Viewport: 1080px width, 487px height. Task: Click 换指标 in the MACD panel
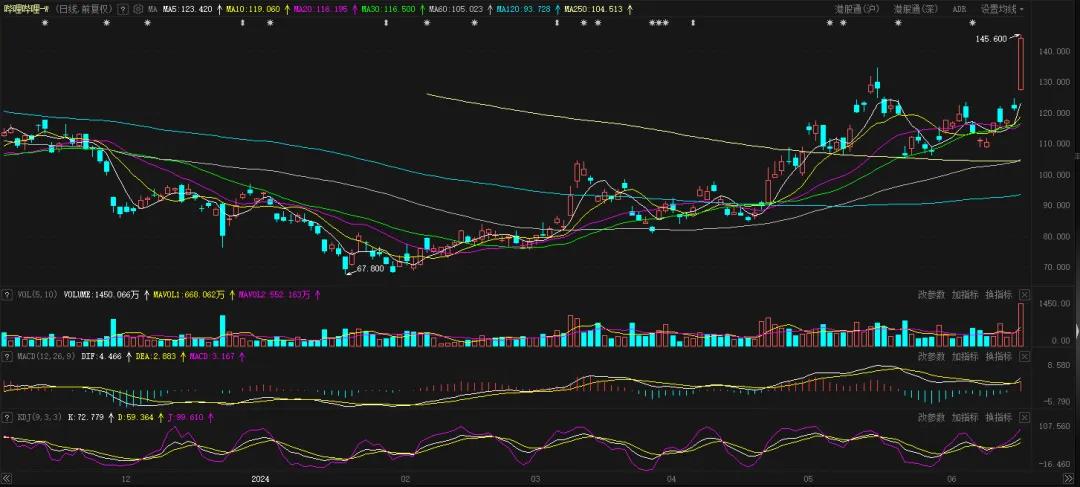[999, 356]
